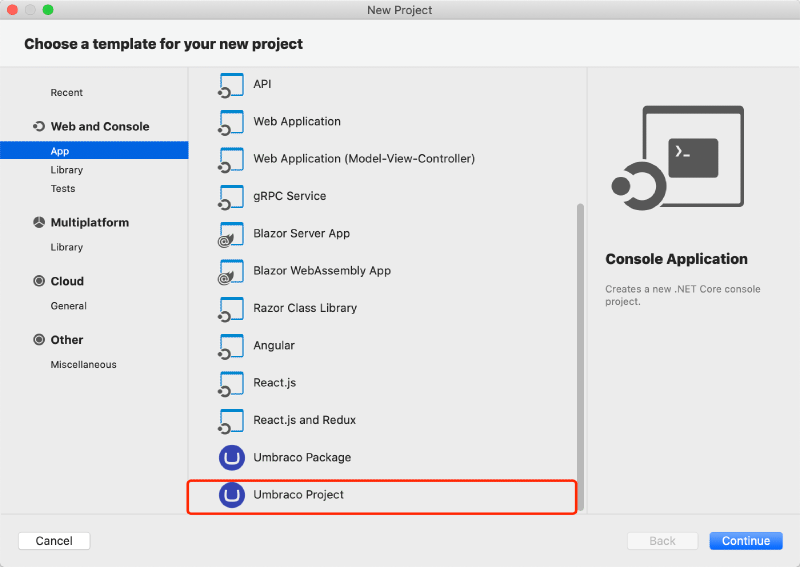
Task: Select the Web and Console heading
Action: [x=100, y=127]
